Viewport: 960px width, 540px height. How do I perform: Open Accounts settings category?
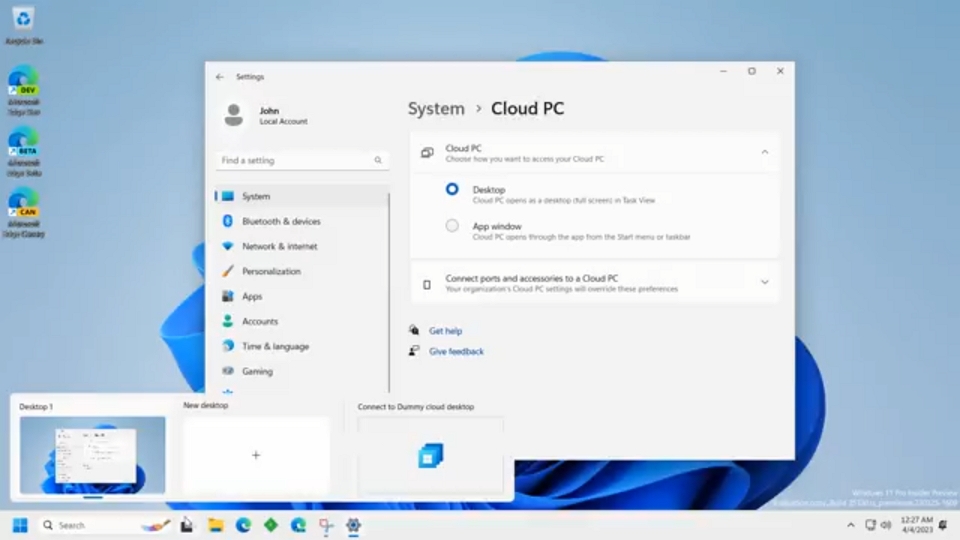pyautogui.click(x=301, y=321)
